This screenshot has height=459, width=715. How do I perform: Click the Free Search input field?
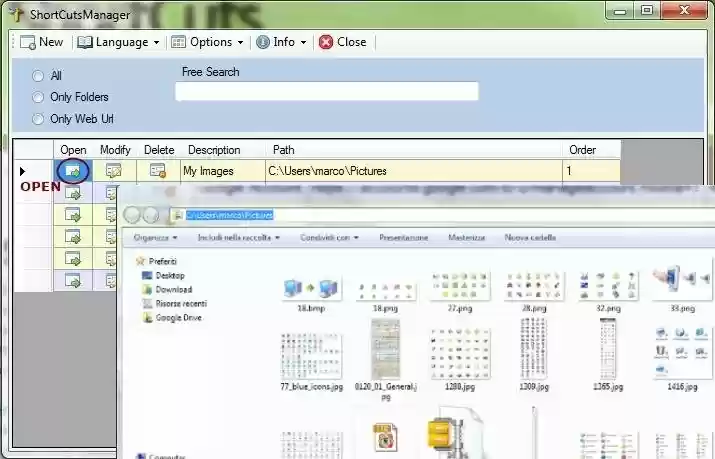pyautogui.click(x=327, y=91)
